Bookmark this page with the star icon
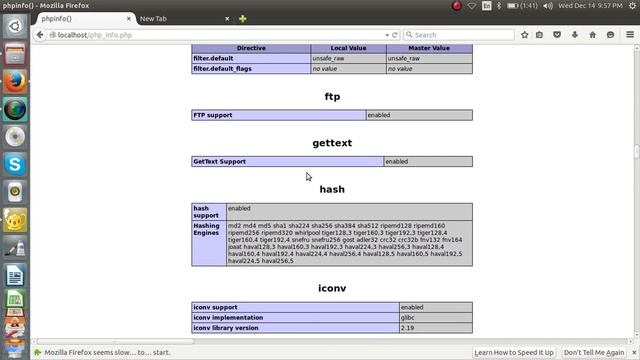640x360 pixels. [524, 35]
